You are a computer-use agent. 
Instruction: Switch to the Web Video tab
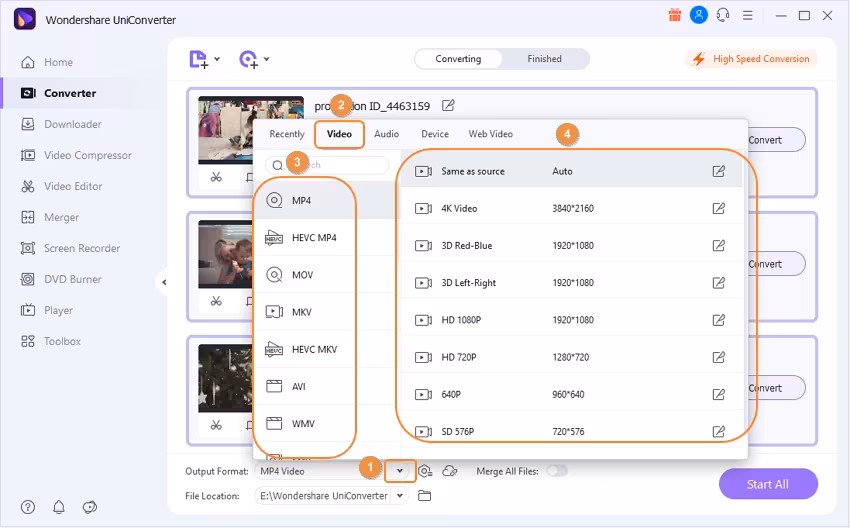coord(491,134)
